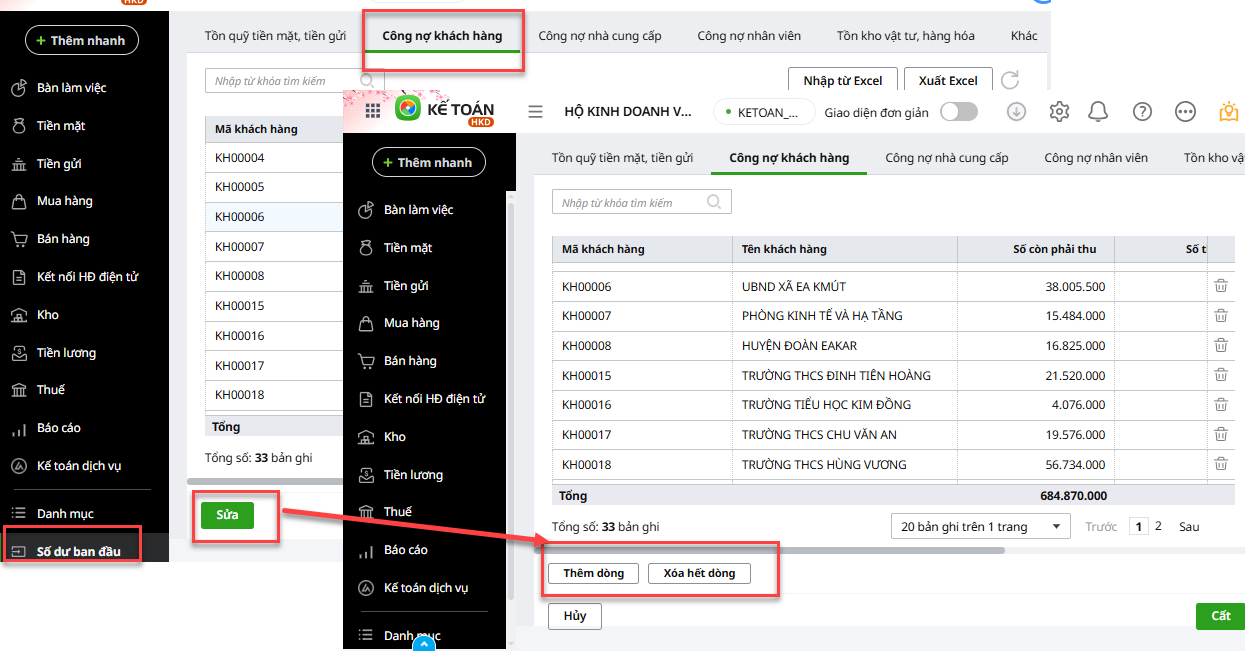Open the apps grid icon

coord(373,111)
